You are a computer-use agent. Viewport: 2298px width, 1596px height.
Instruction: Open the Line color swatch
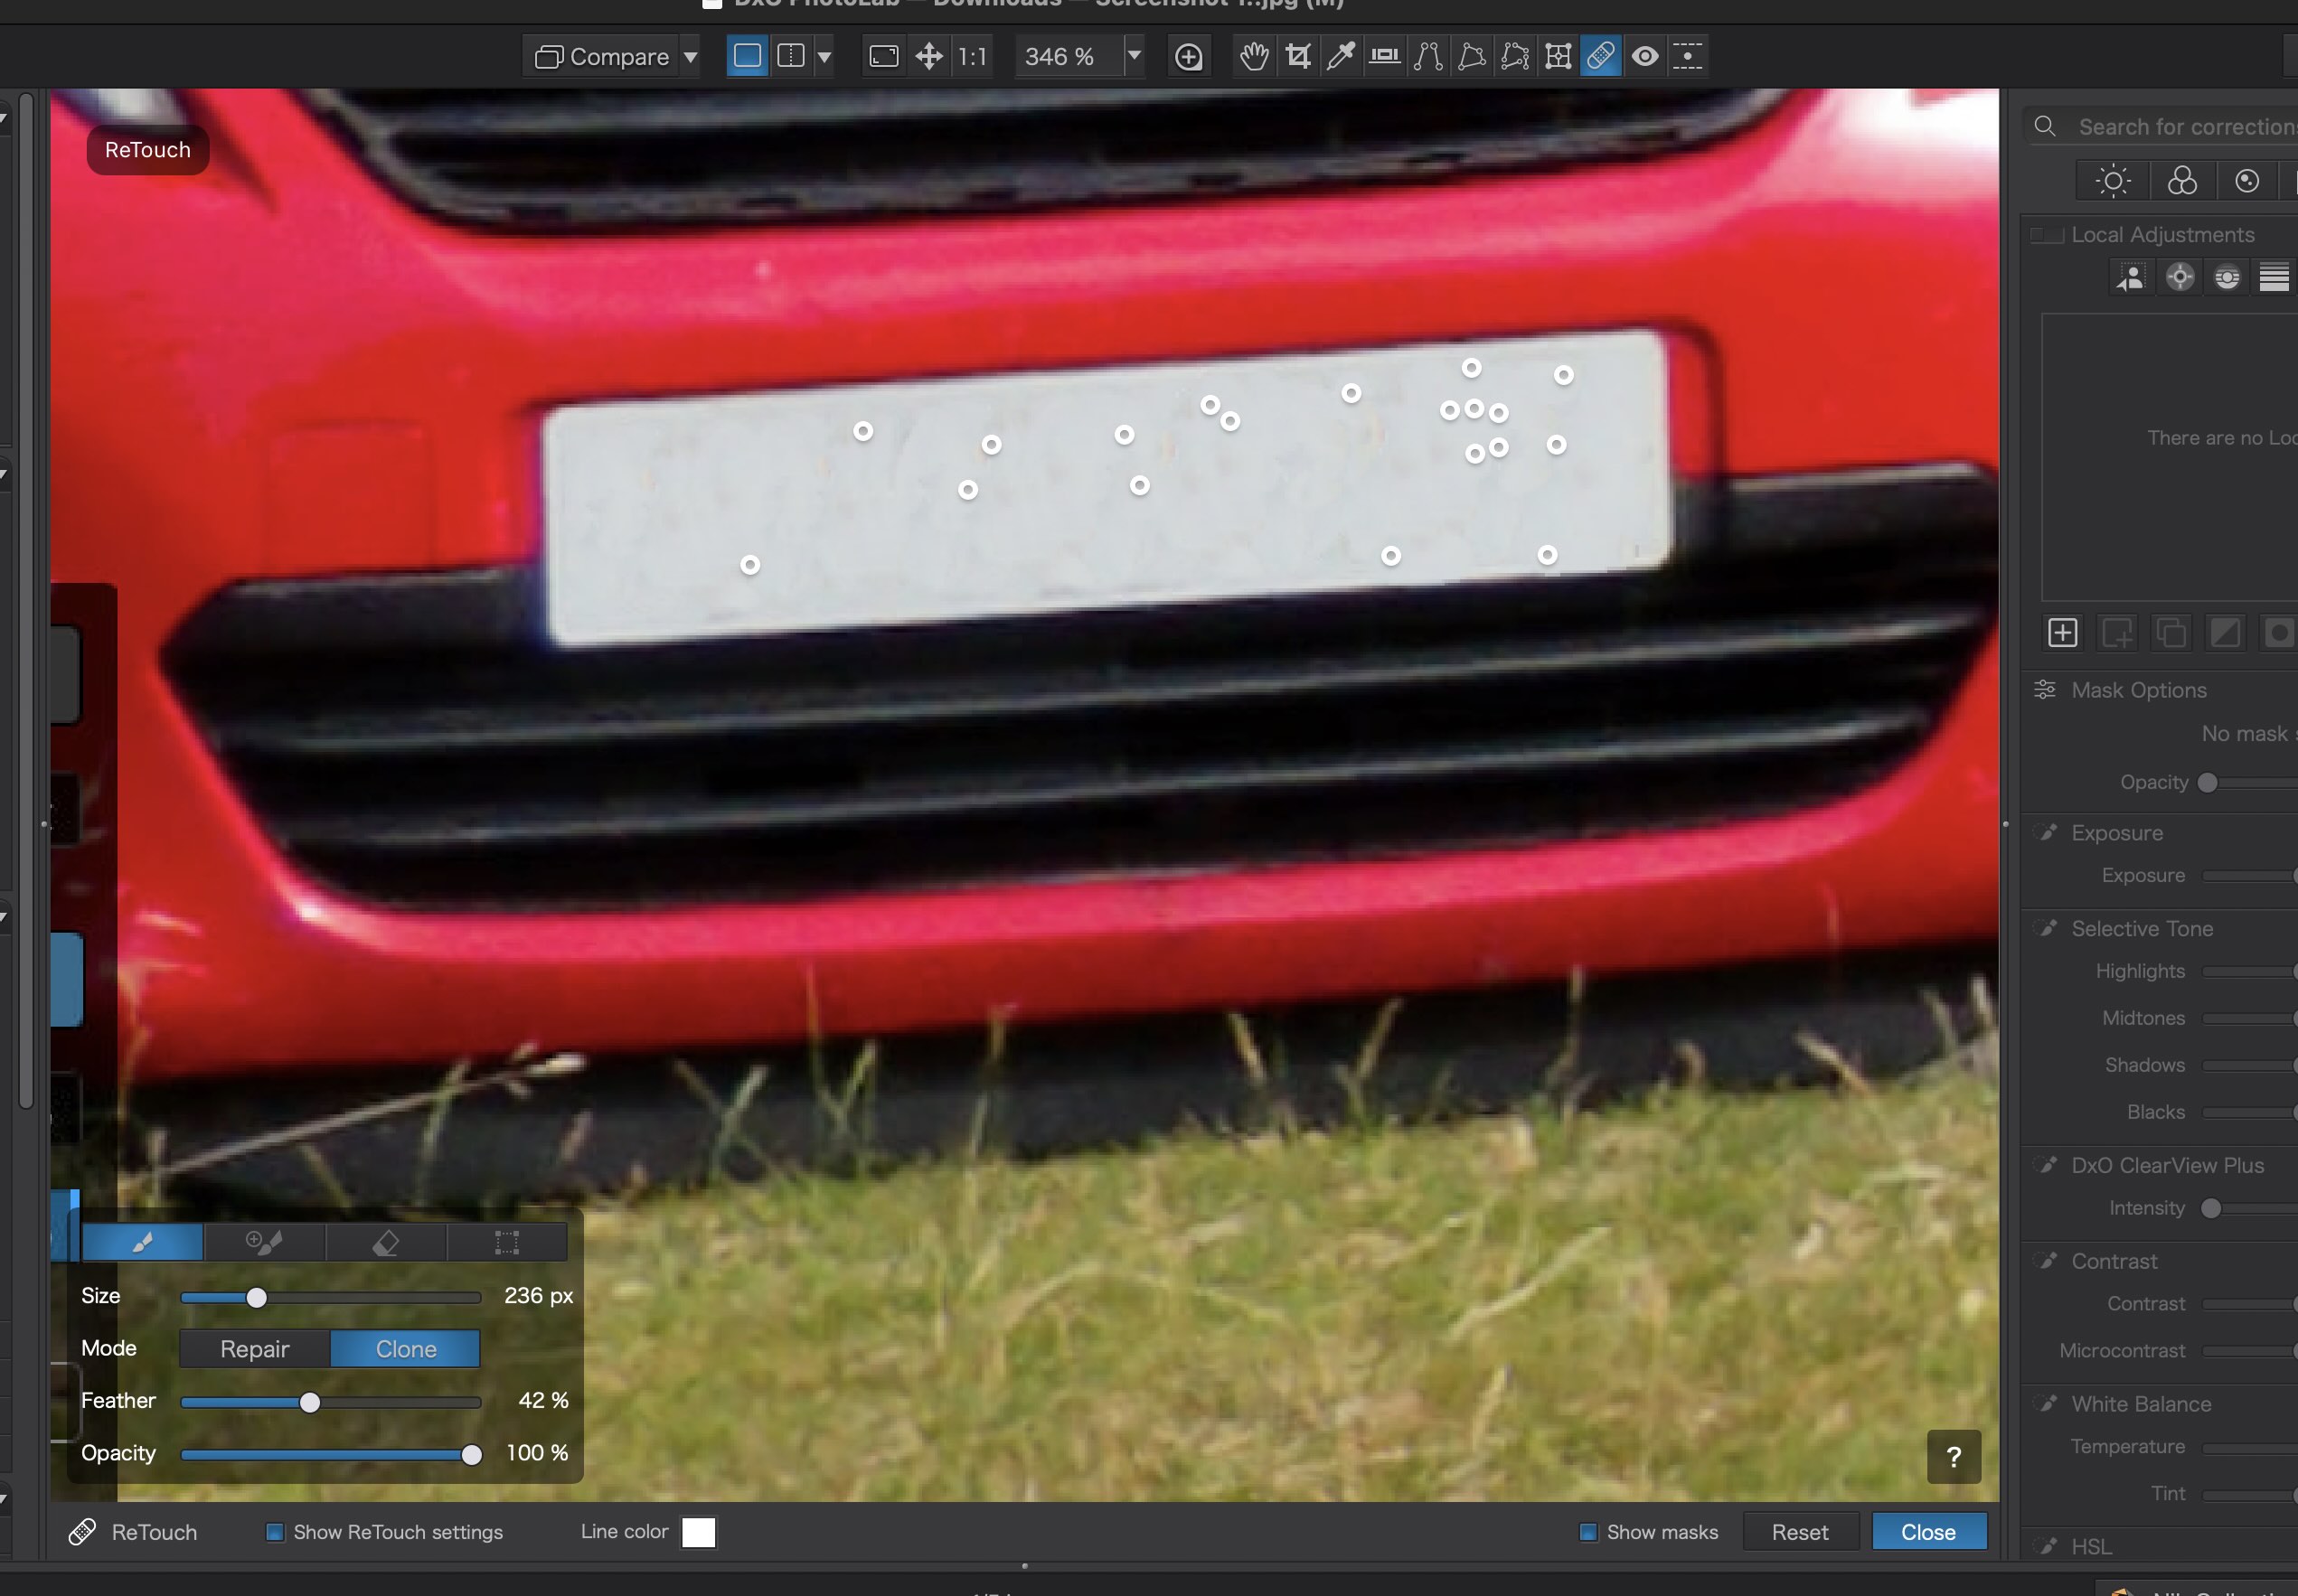pyautogui.click(x=699, y=1532)
